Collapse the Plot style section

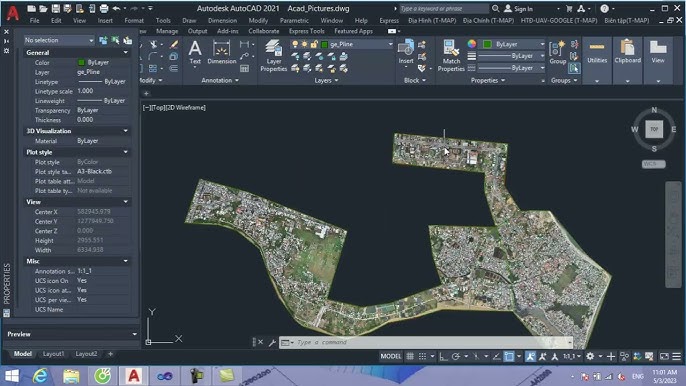pos(126,152)
